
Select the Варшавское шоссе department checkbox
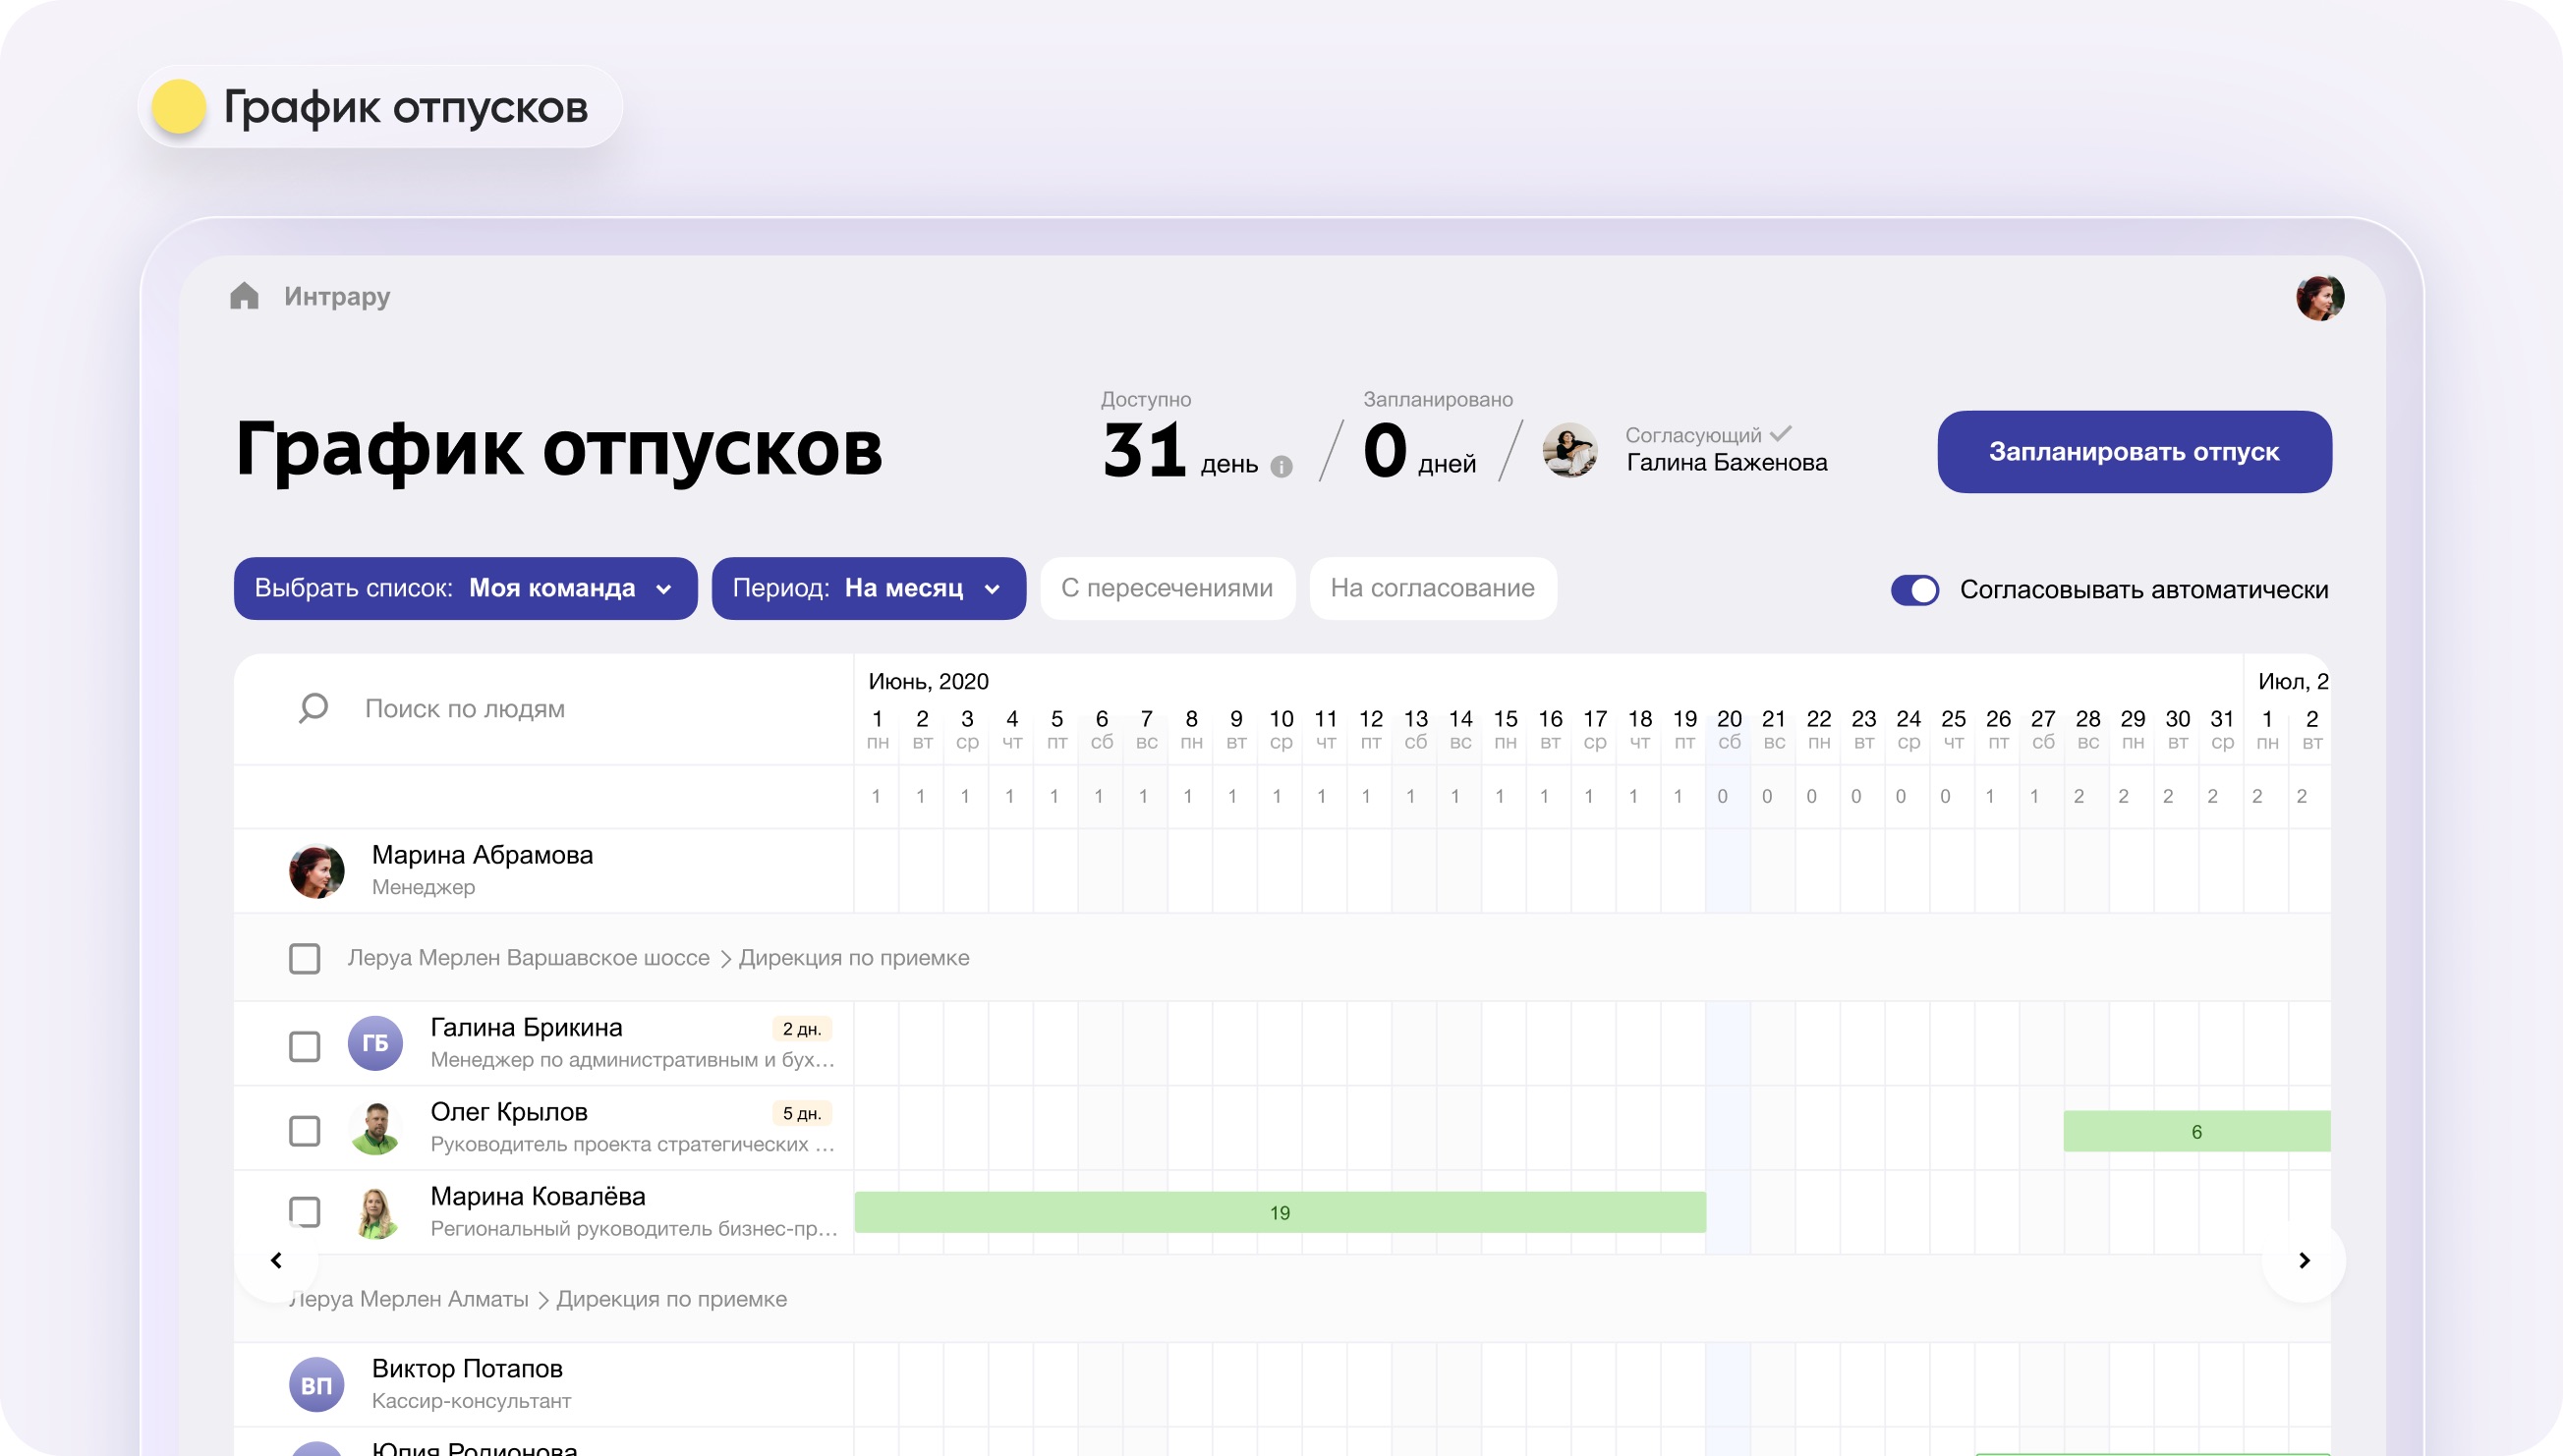304,958
